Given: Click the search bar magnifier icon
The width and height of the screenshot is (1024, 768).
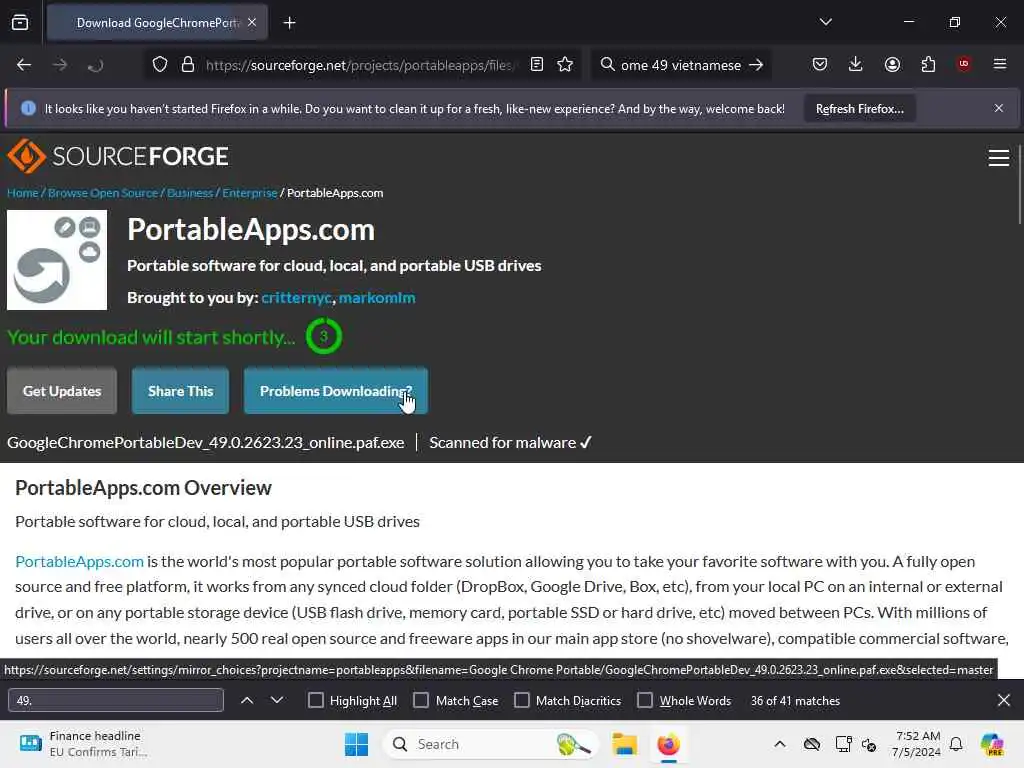Looking at the screenshot, I should [607, 64].
